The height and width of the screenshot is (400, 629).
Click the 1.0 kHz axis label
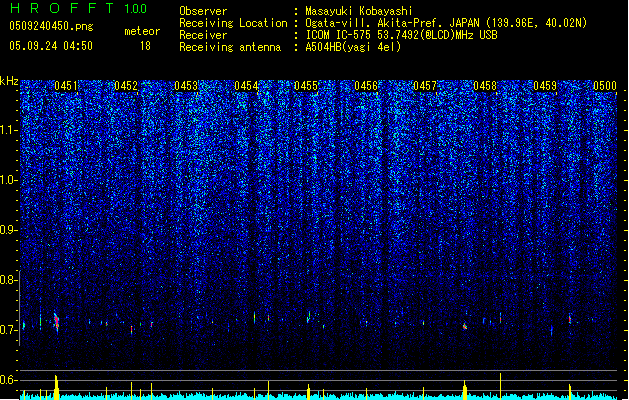(8, 180)
